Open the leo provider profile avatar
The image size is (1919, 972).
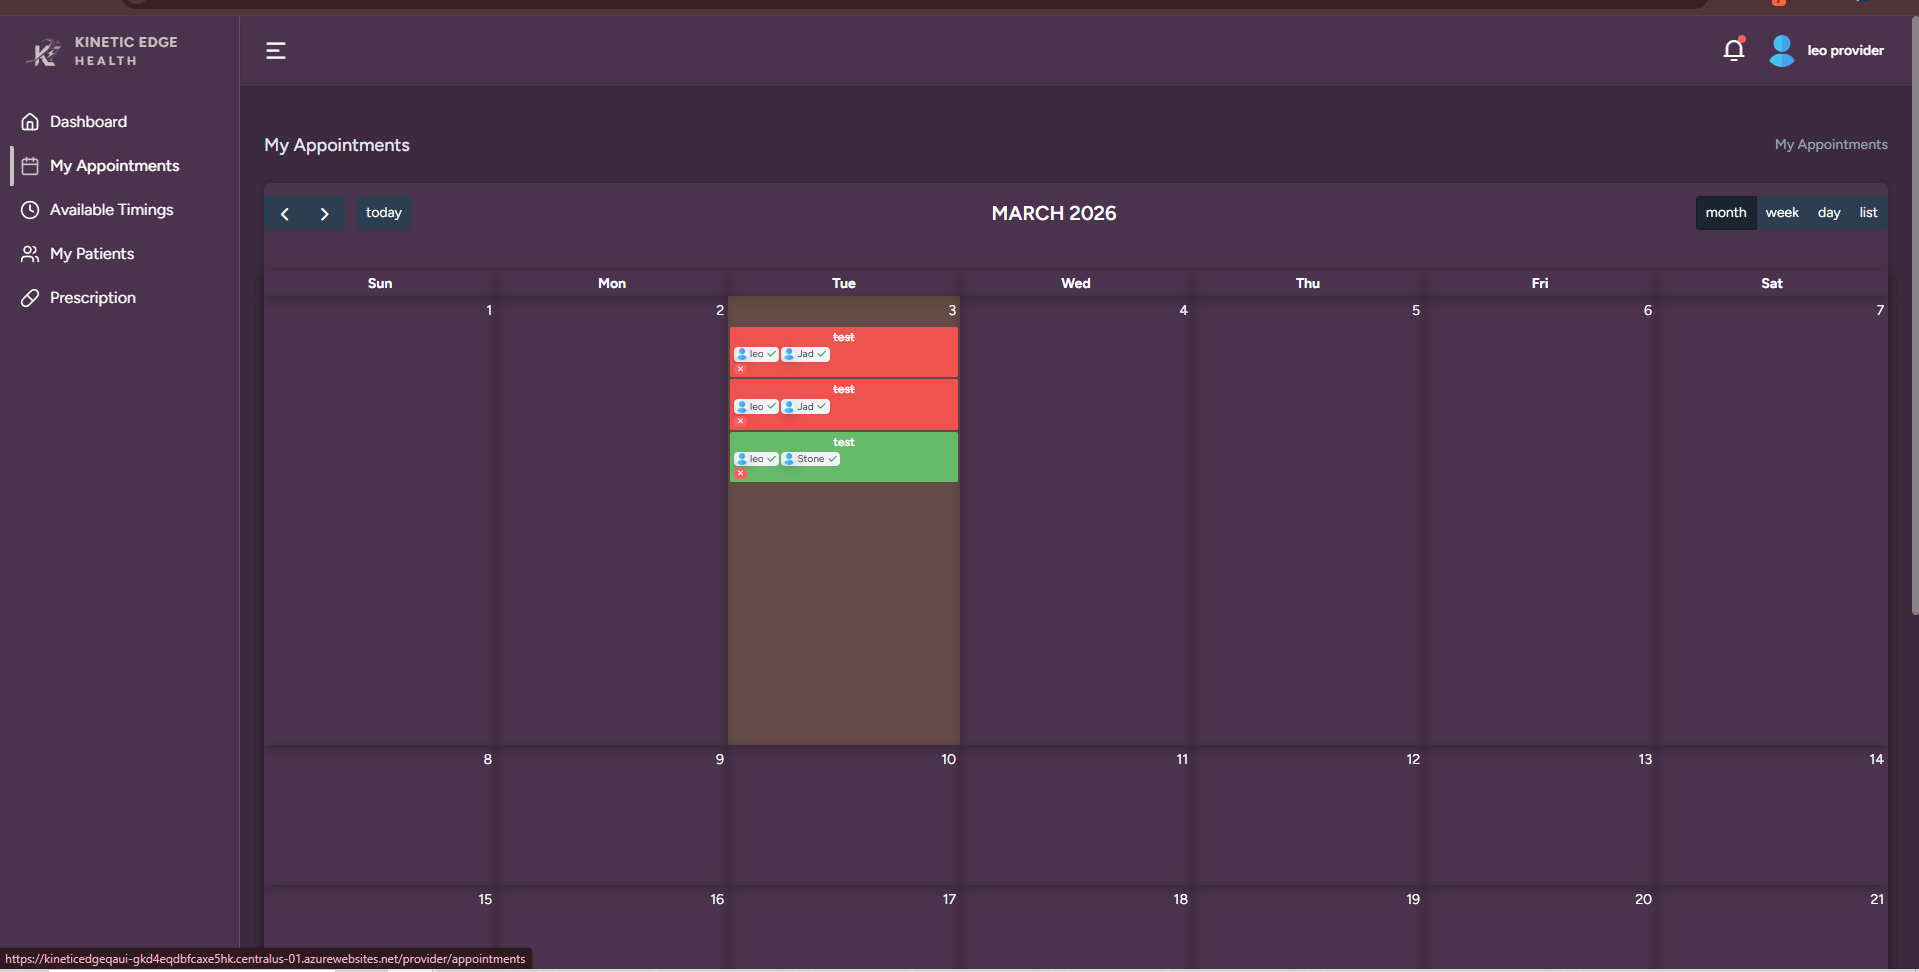pyautogui.click(x=1781, y=51)
